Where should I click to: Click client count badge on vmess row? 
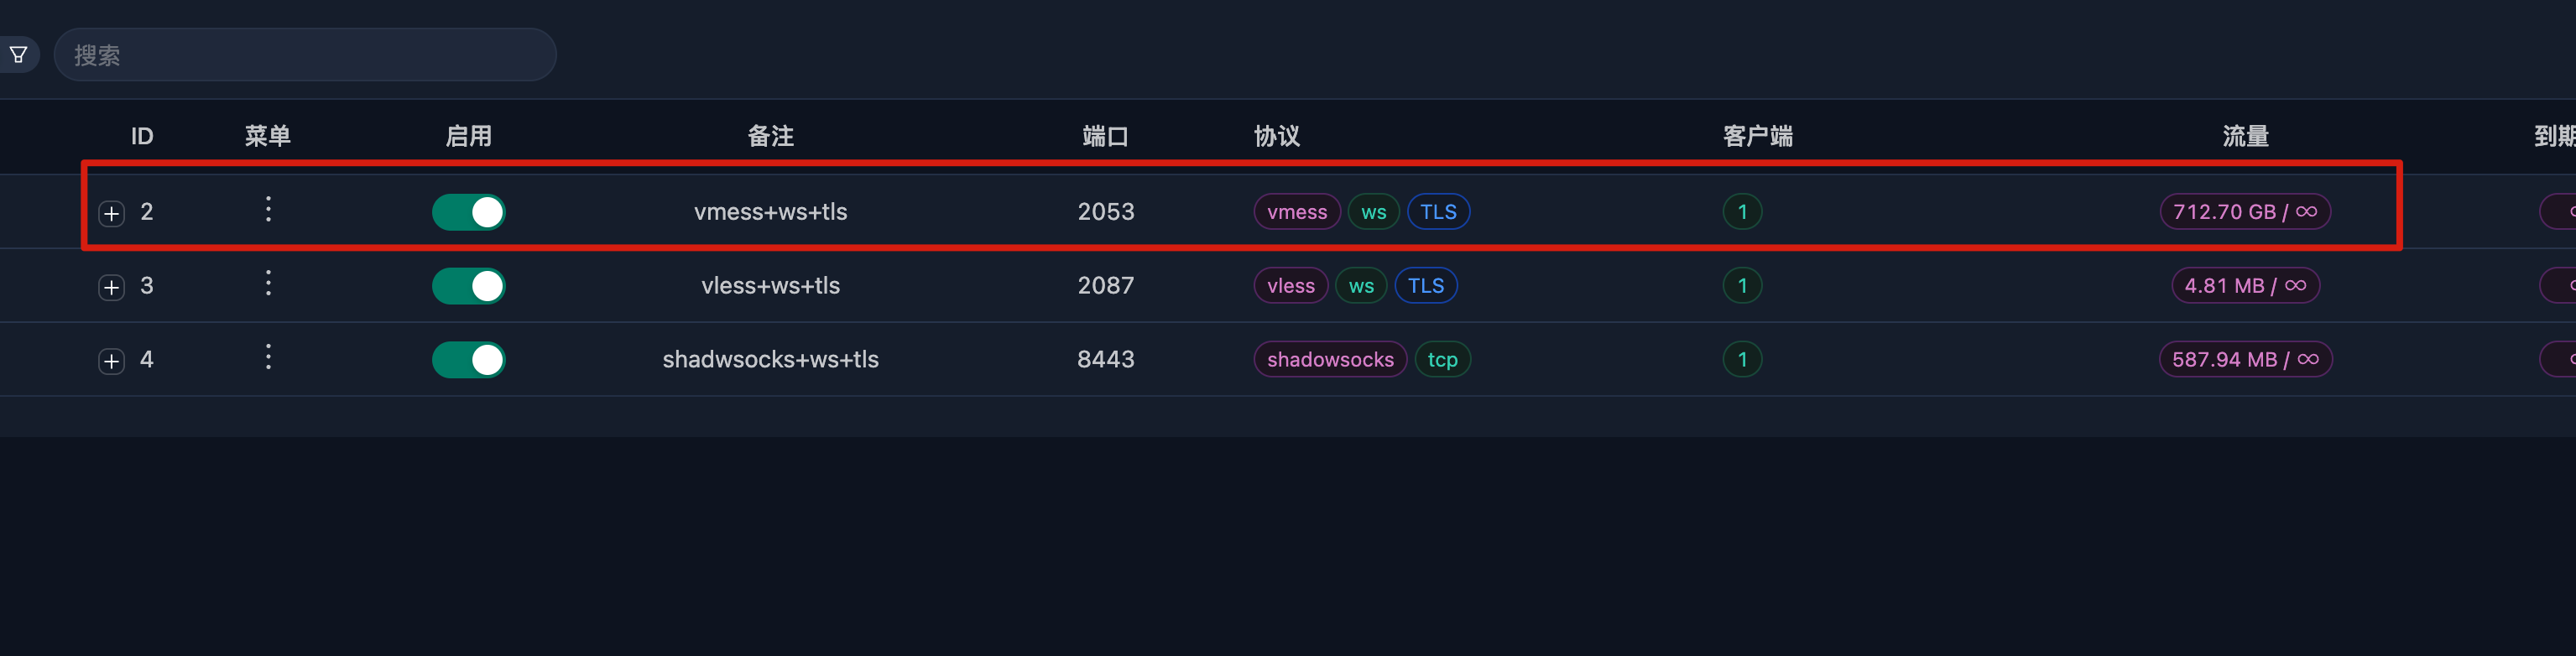pyautogui.click(x=1742, y=212)
